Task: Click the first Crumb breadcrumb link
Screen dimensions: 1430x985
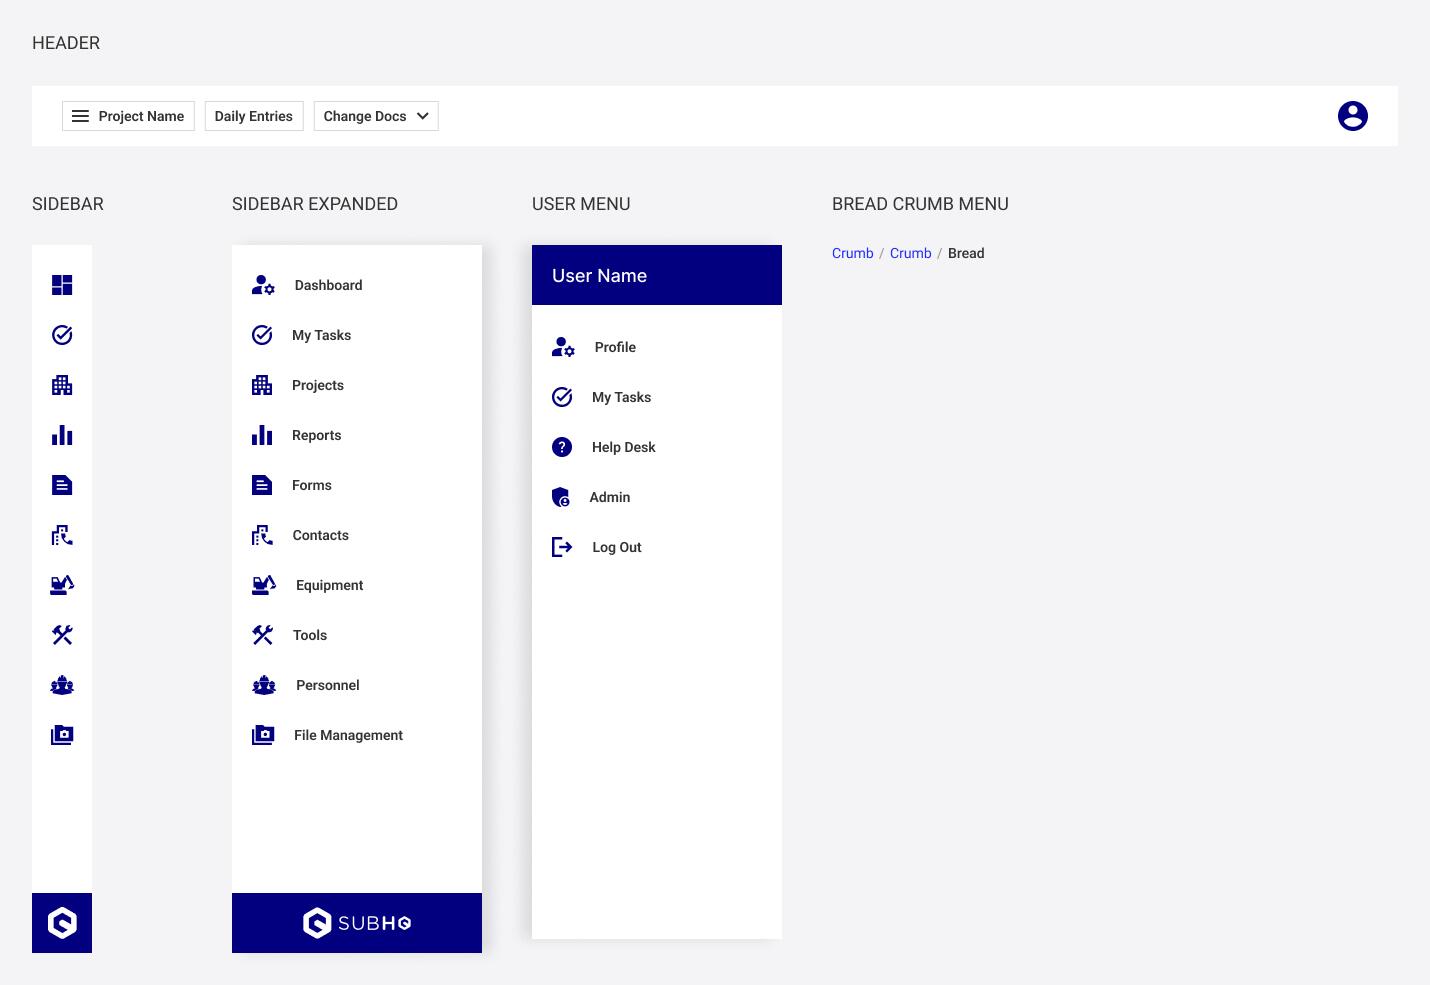Action: 852,253
